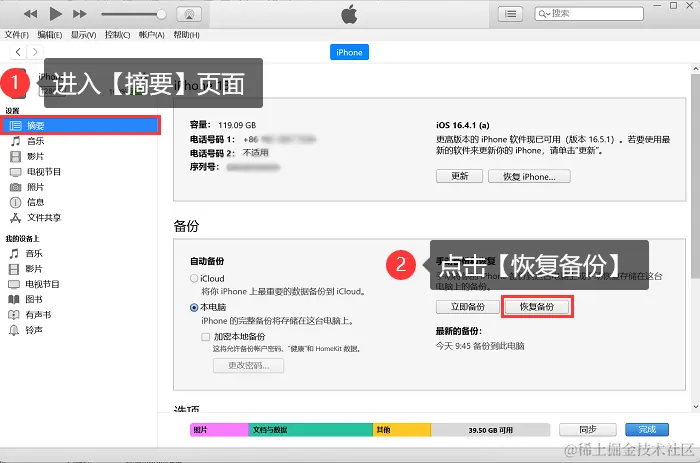Click the 更新 button
This screenshot has height=463, width=700.
click(x=459, y=176)
